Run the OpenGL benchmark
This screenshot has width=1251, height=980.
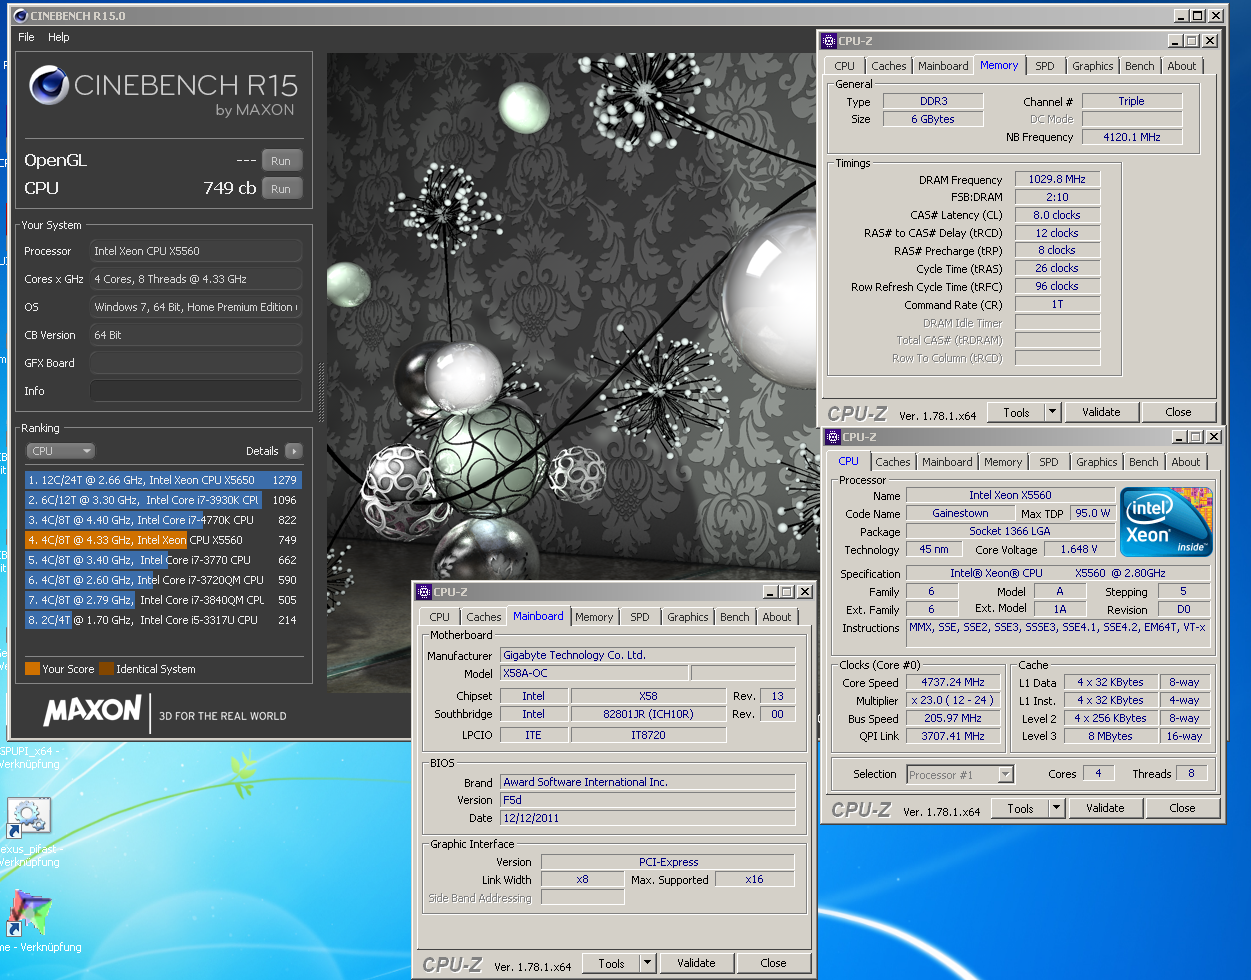click(x=281, y=161)
